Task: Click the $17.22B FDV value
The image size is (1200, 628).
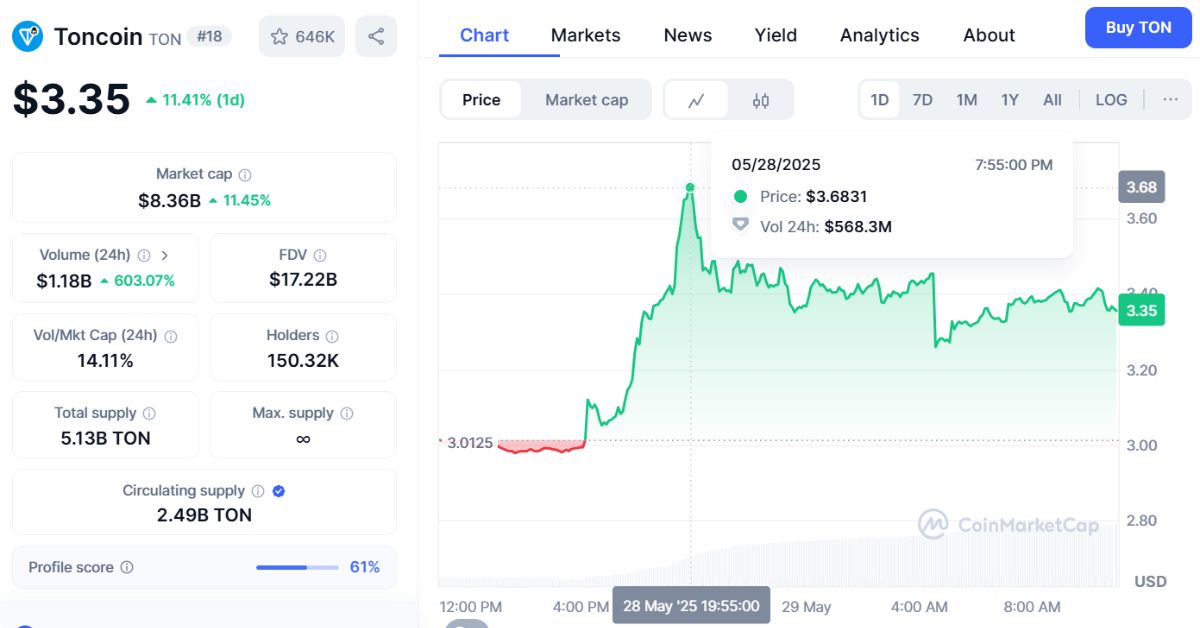Action: point(303,280)
